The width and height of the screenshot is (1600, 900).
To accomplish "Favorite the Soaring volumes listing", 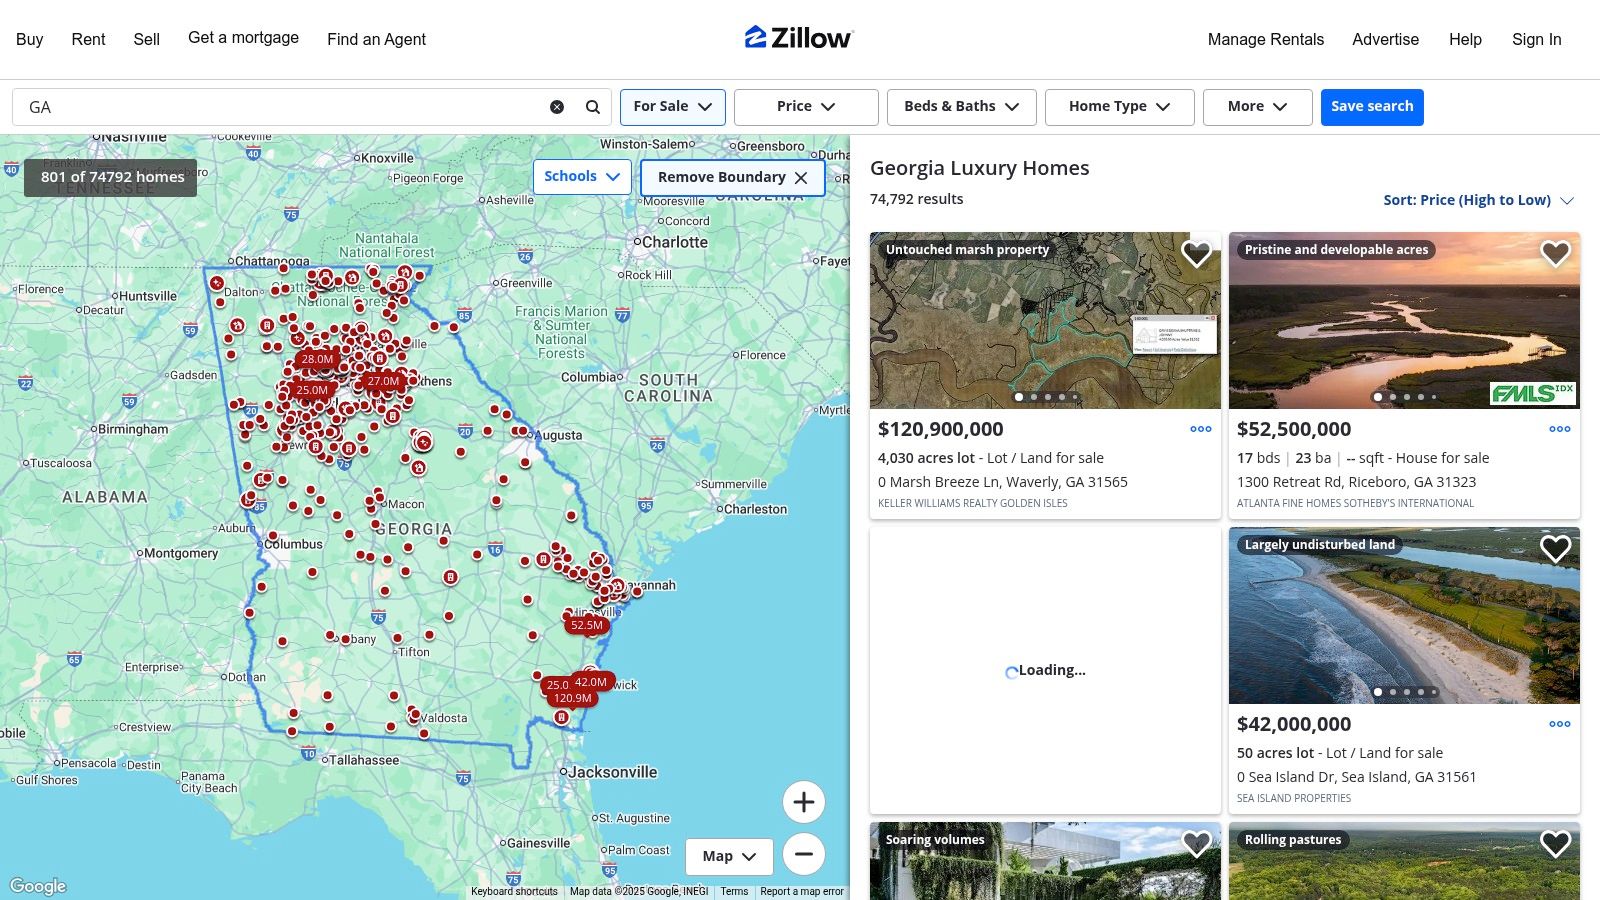I will (1196, 844).
